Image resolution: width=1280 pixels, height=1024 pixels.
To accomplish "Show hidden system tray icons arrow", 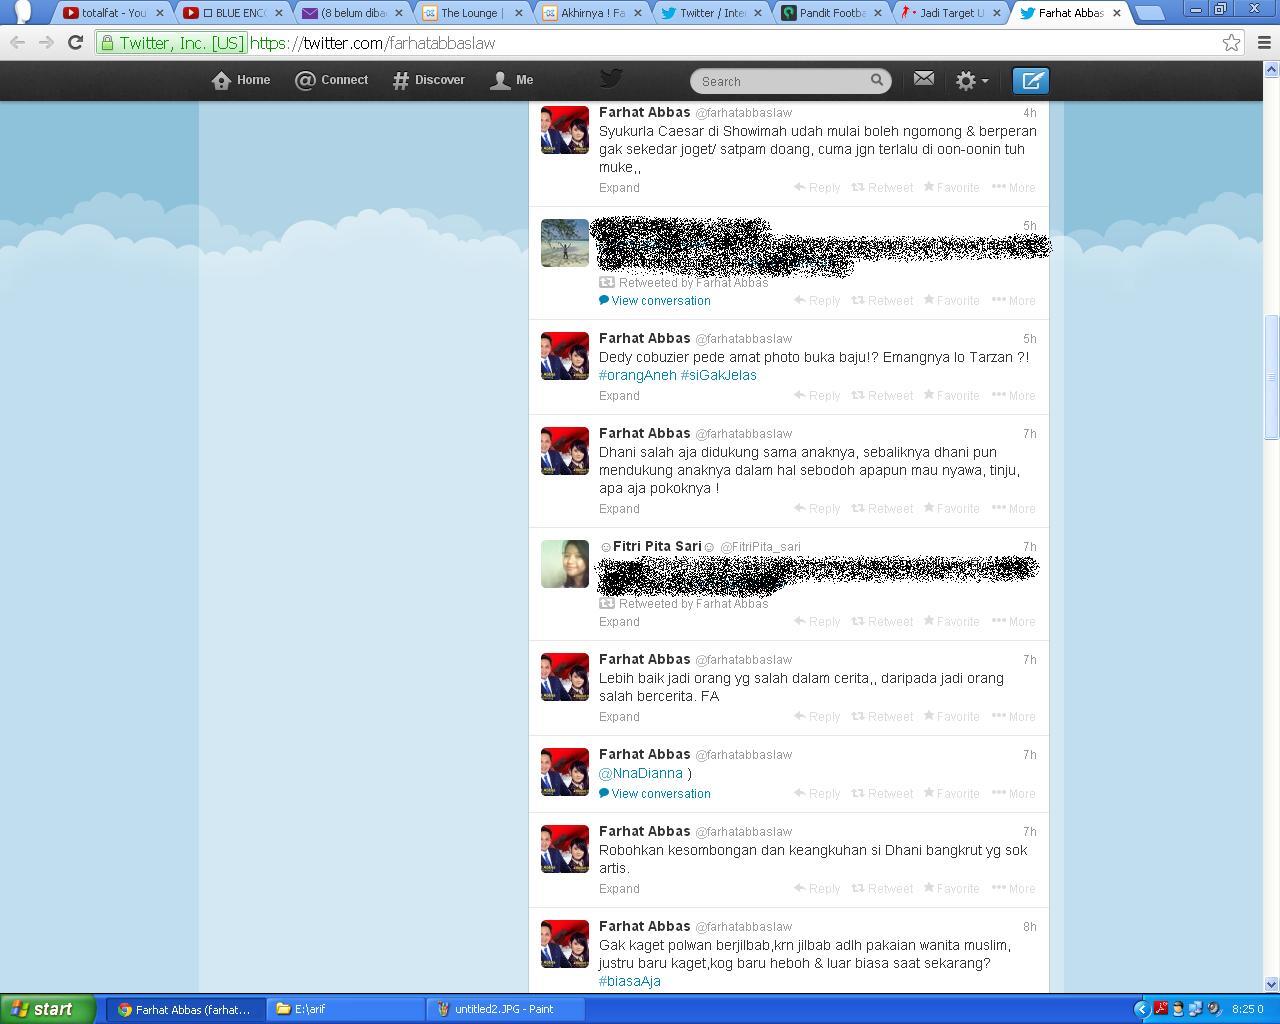I will [x=1141, y=1009].
